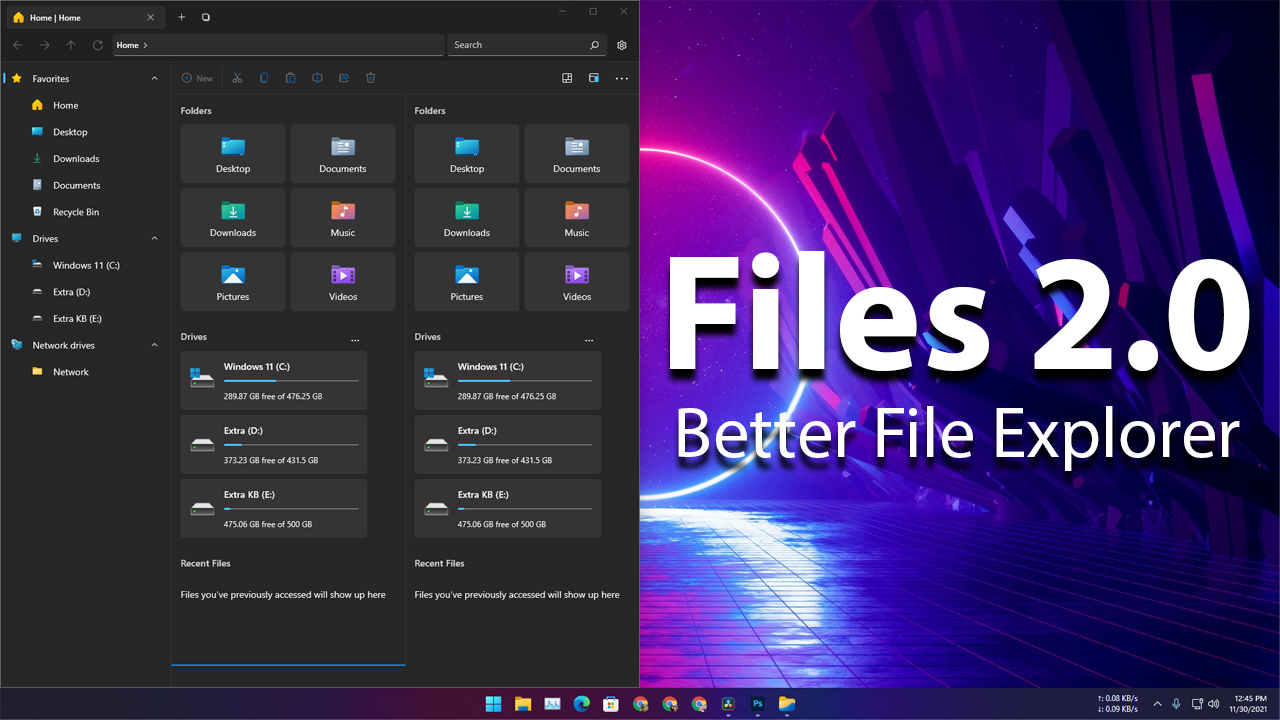Open Photoshop from the taskbar
Viewport: 1280px width, 720px height.
[x=757, y=704]
